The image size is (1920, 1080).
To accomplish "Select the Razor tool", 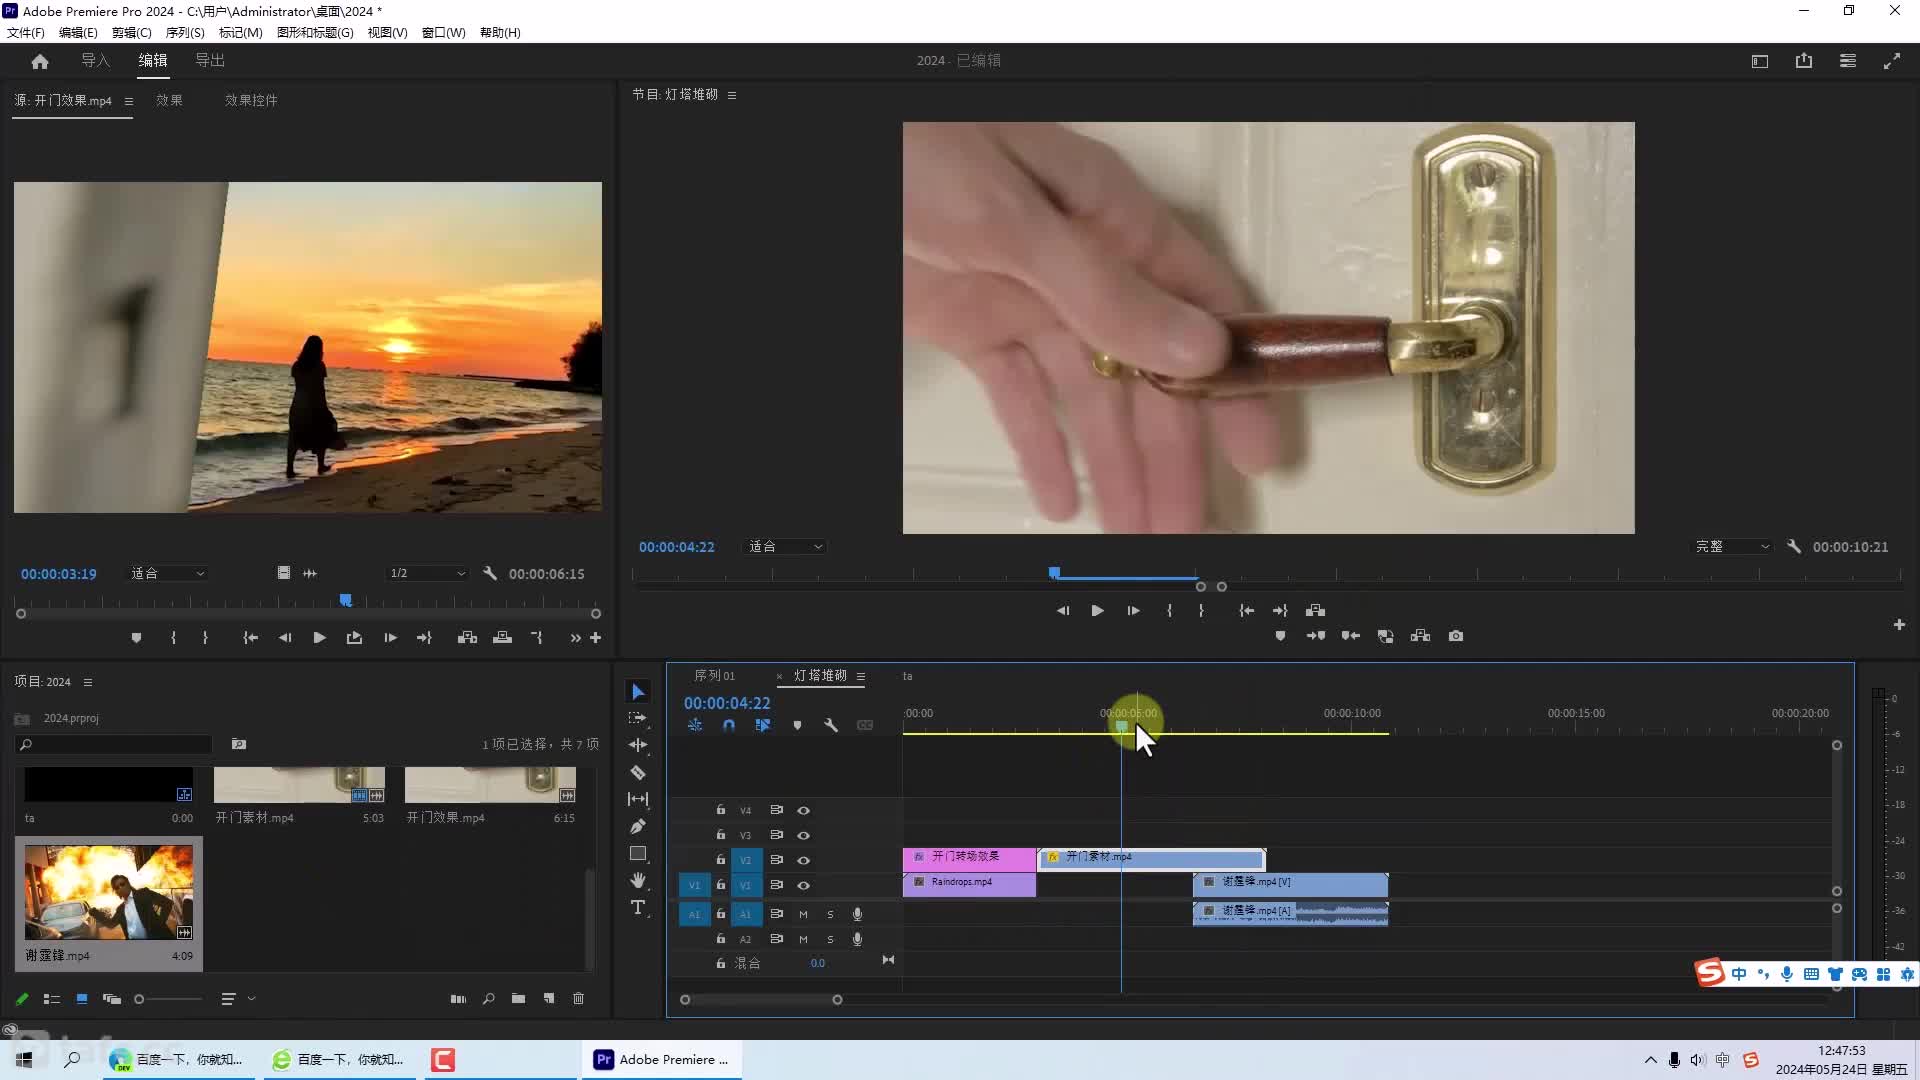I will pos(638,772).
